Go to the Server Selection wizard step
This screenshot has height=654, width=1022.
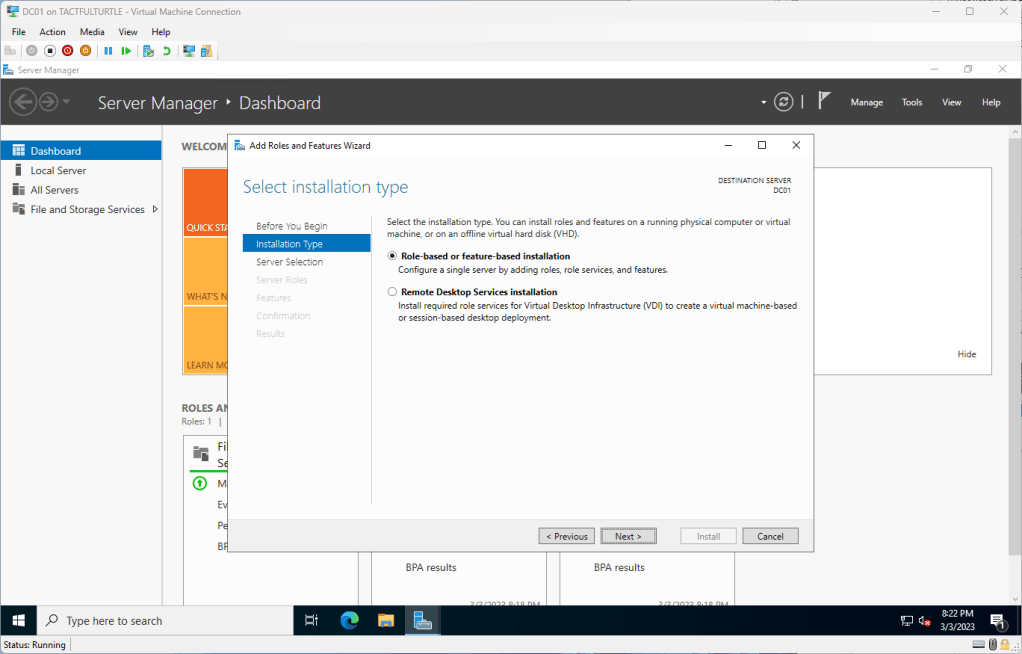point(289,262)
